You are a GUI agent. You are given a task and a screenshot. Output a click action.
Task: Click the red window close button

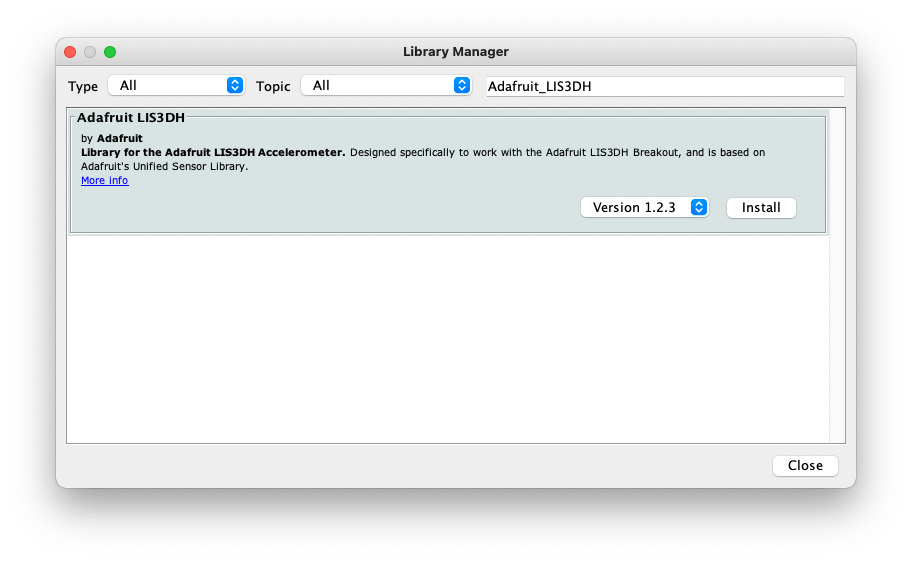[70, 52]
